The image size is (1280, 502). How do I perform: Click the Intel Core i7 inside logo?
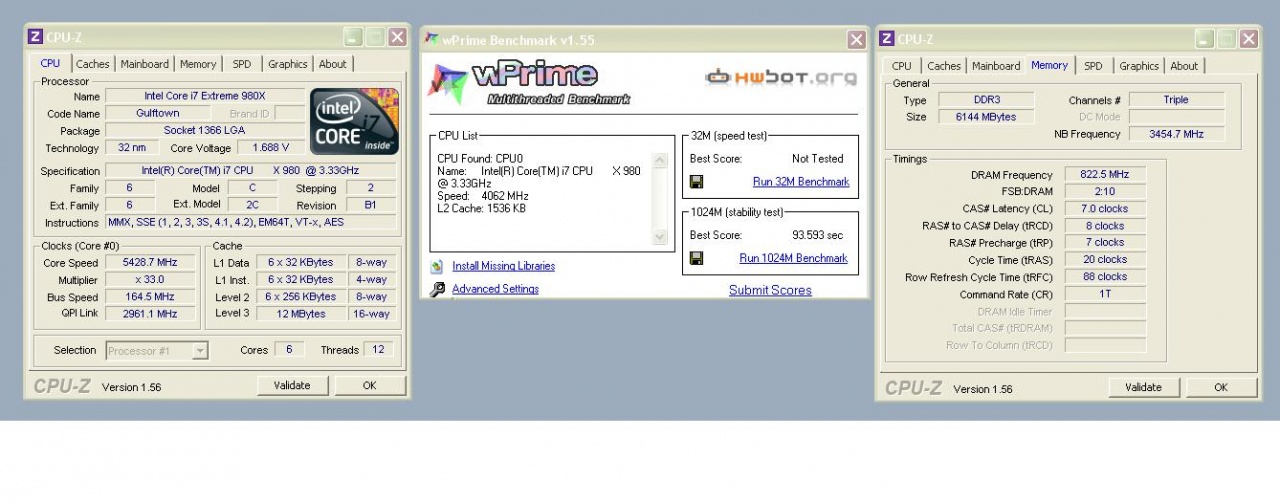(x=354, y=121)
